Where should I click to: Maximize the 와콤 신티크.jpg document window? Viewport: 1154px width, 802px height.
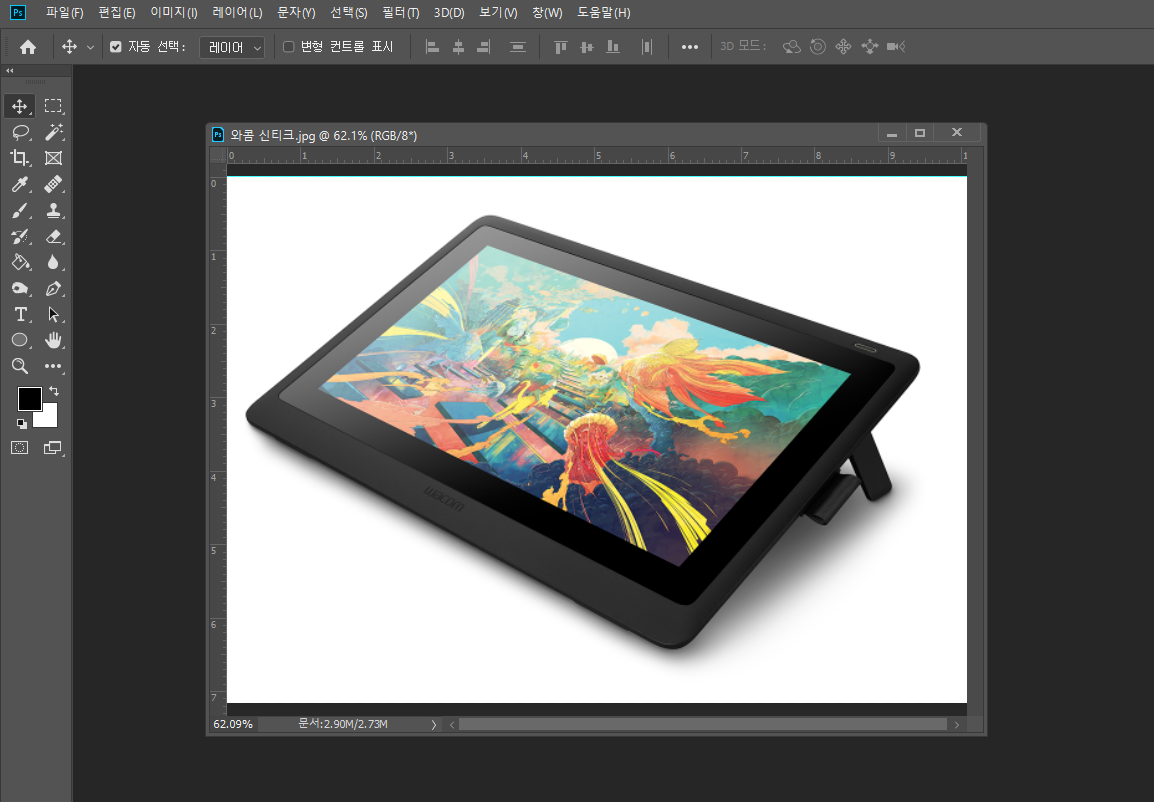click(919, 132)
